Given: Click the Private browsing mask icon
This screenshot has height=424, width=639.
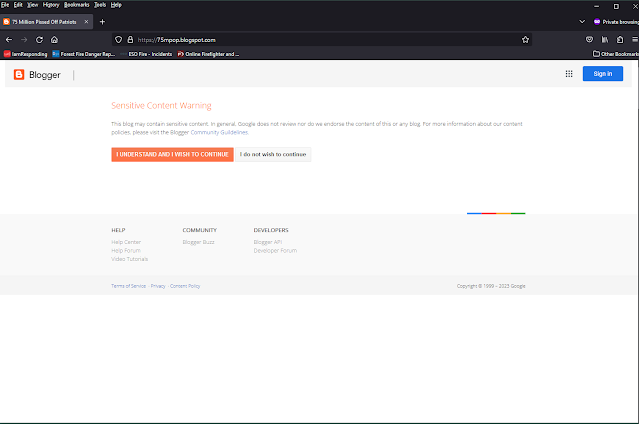Looking at the screenshot, I should (597, 22).
